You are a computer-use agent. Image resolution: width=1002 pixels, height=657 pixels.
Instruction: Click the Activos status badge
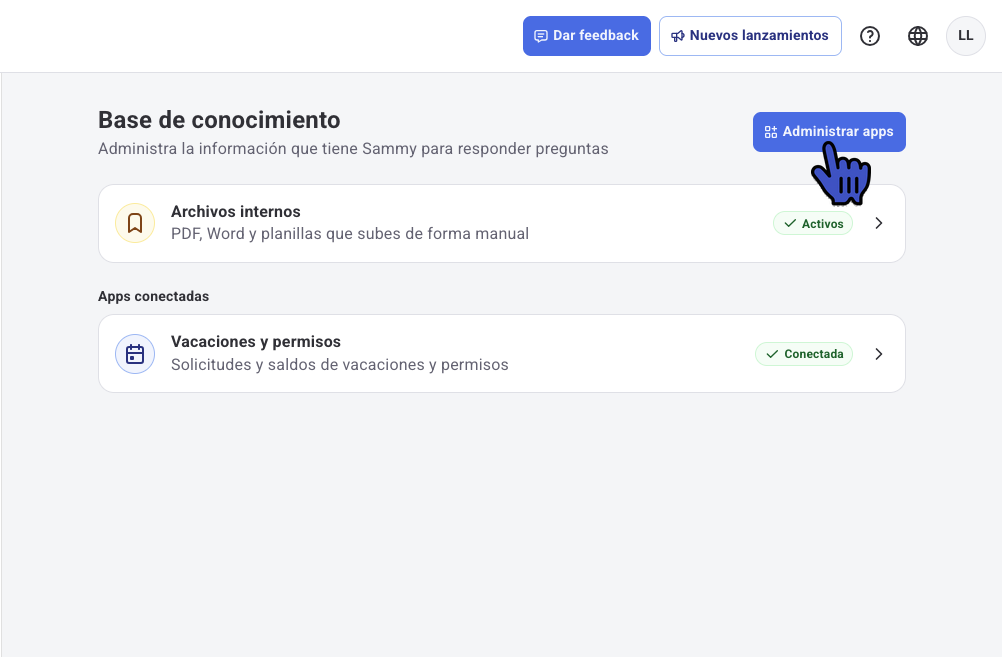[x=813, y=223]
